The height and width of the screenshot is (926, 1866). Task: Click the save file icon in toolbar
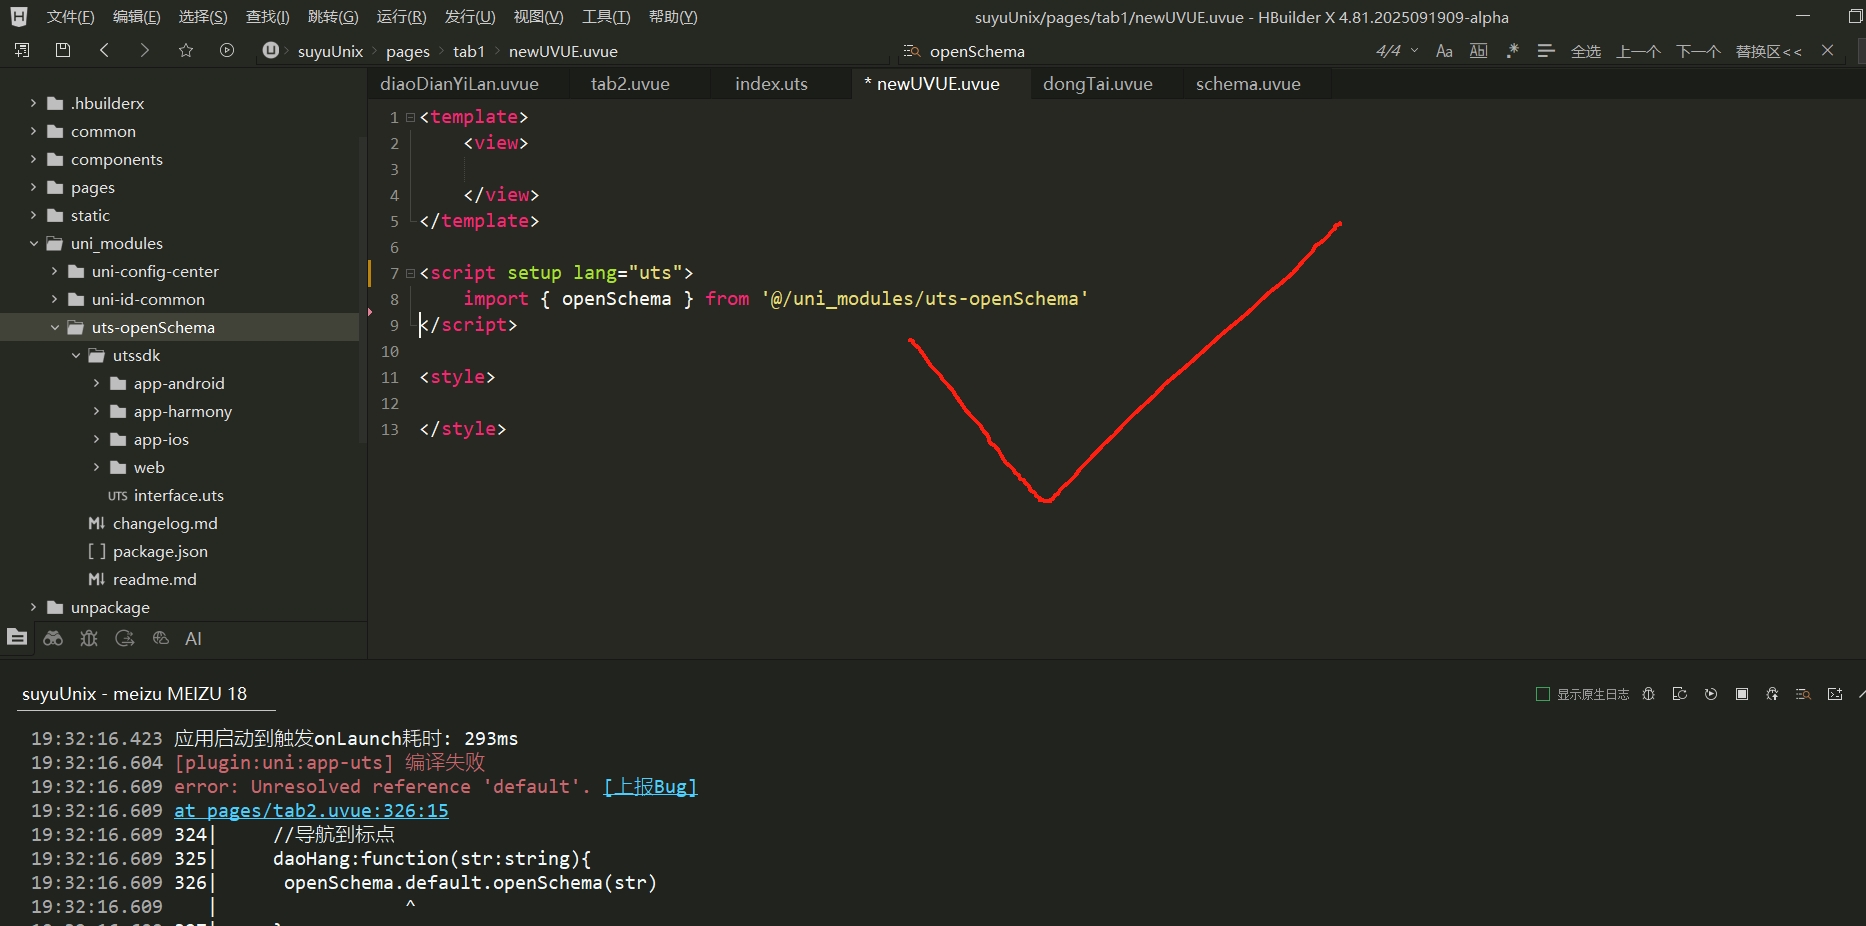click(63, 50)
